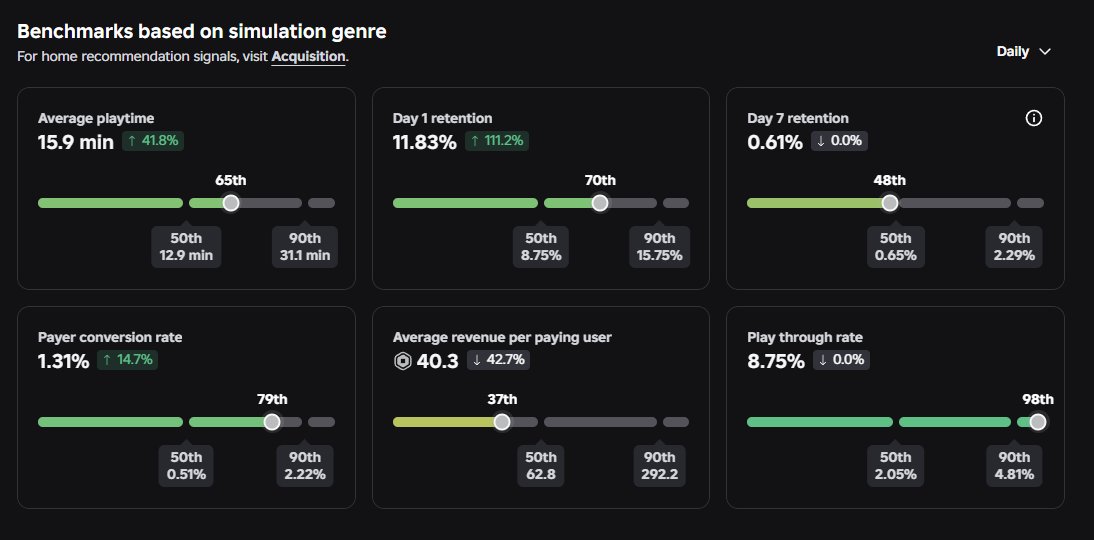The image size is (1094, 540).
Task: Click the 0.61% Day 7 retention value
Action: 775,142
